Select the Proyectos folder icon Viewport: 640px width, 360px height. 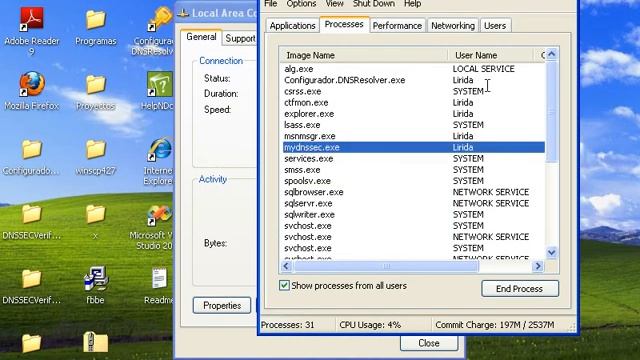(x=96, y=84)
